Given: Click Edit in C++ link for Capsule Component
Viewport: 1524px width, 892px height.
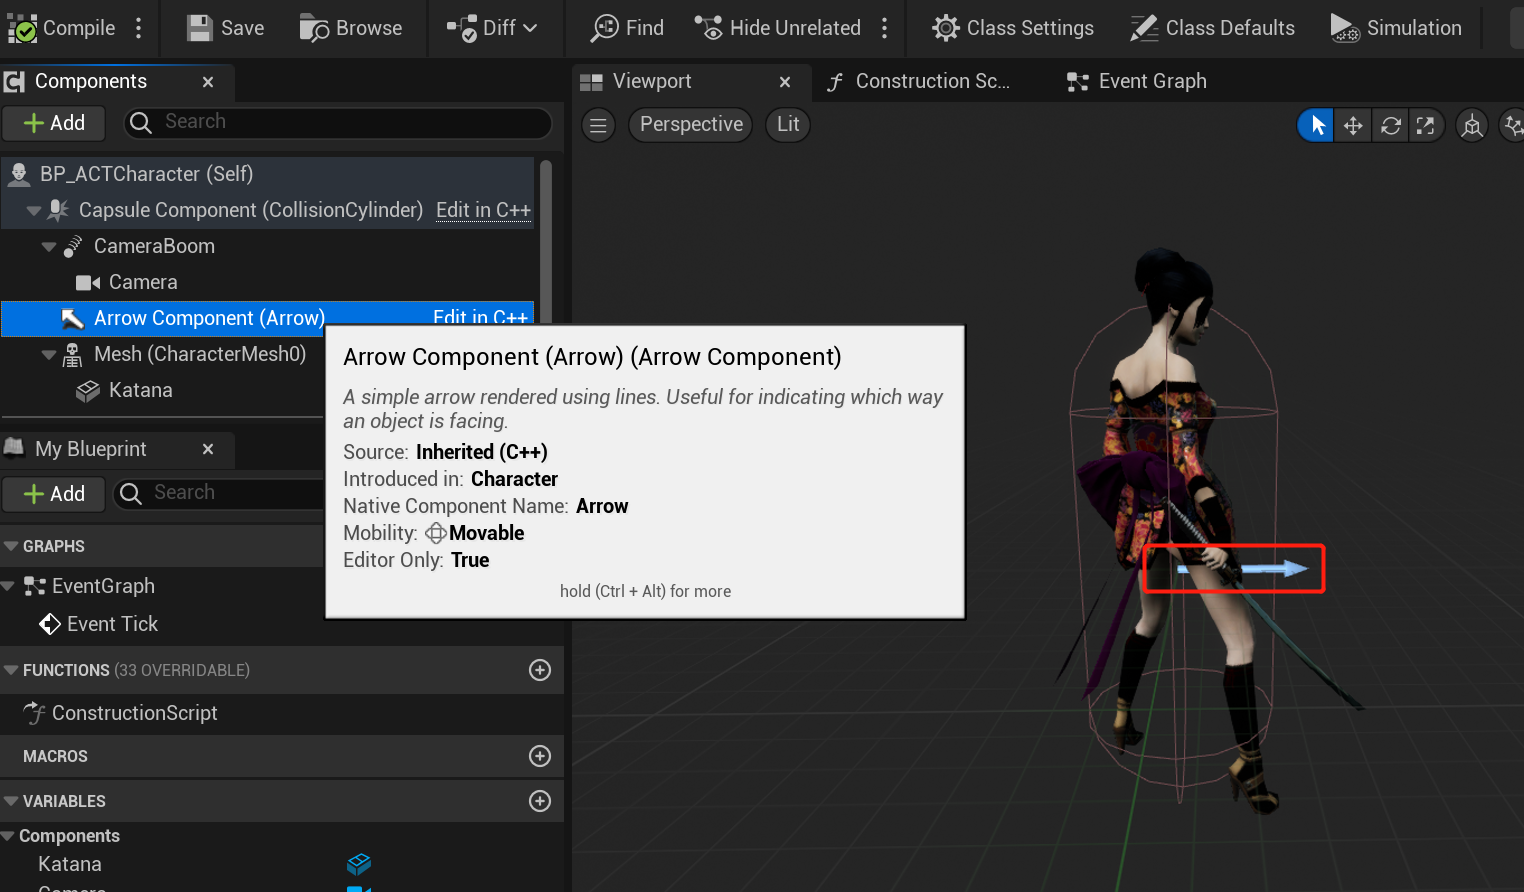Looking at the screenshot, I should pos(483,210).
